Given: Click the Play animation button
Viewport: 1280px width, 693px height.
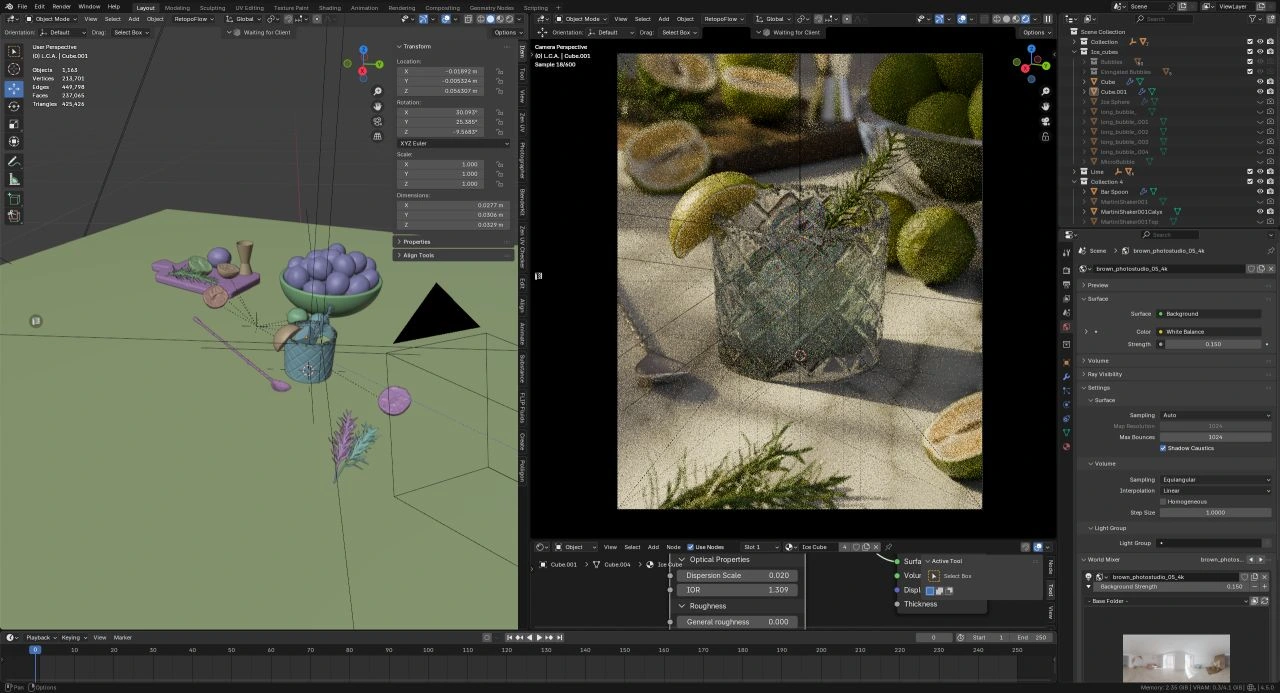Looking at the screenshot, I should click(x=540, y=637).
